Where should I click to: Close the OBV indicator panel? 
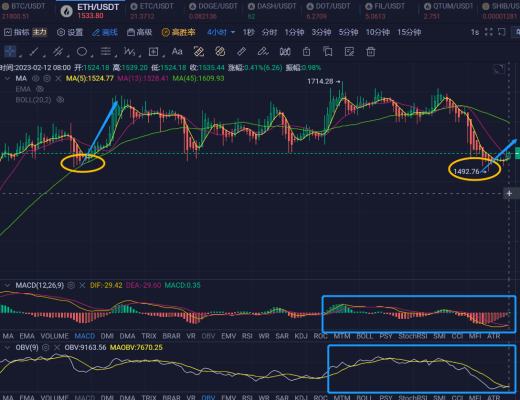pyautogui.click(x=57, y=347)
